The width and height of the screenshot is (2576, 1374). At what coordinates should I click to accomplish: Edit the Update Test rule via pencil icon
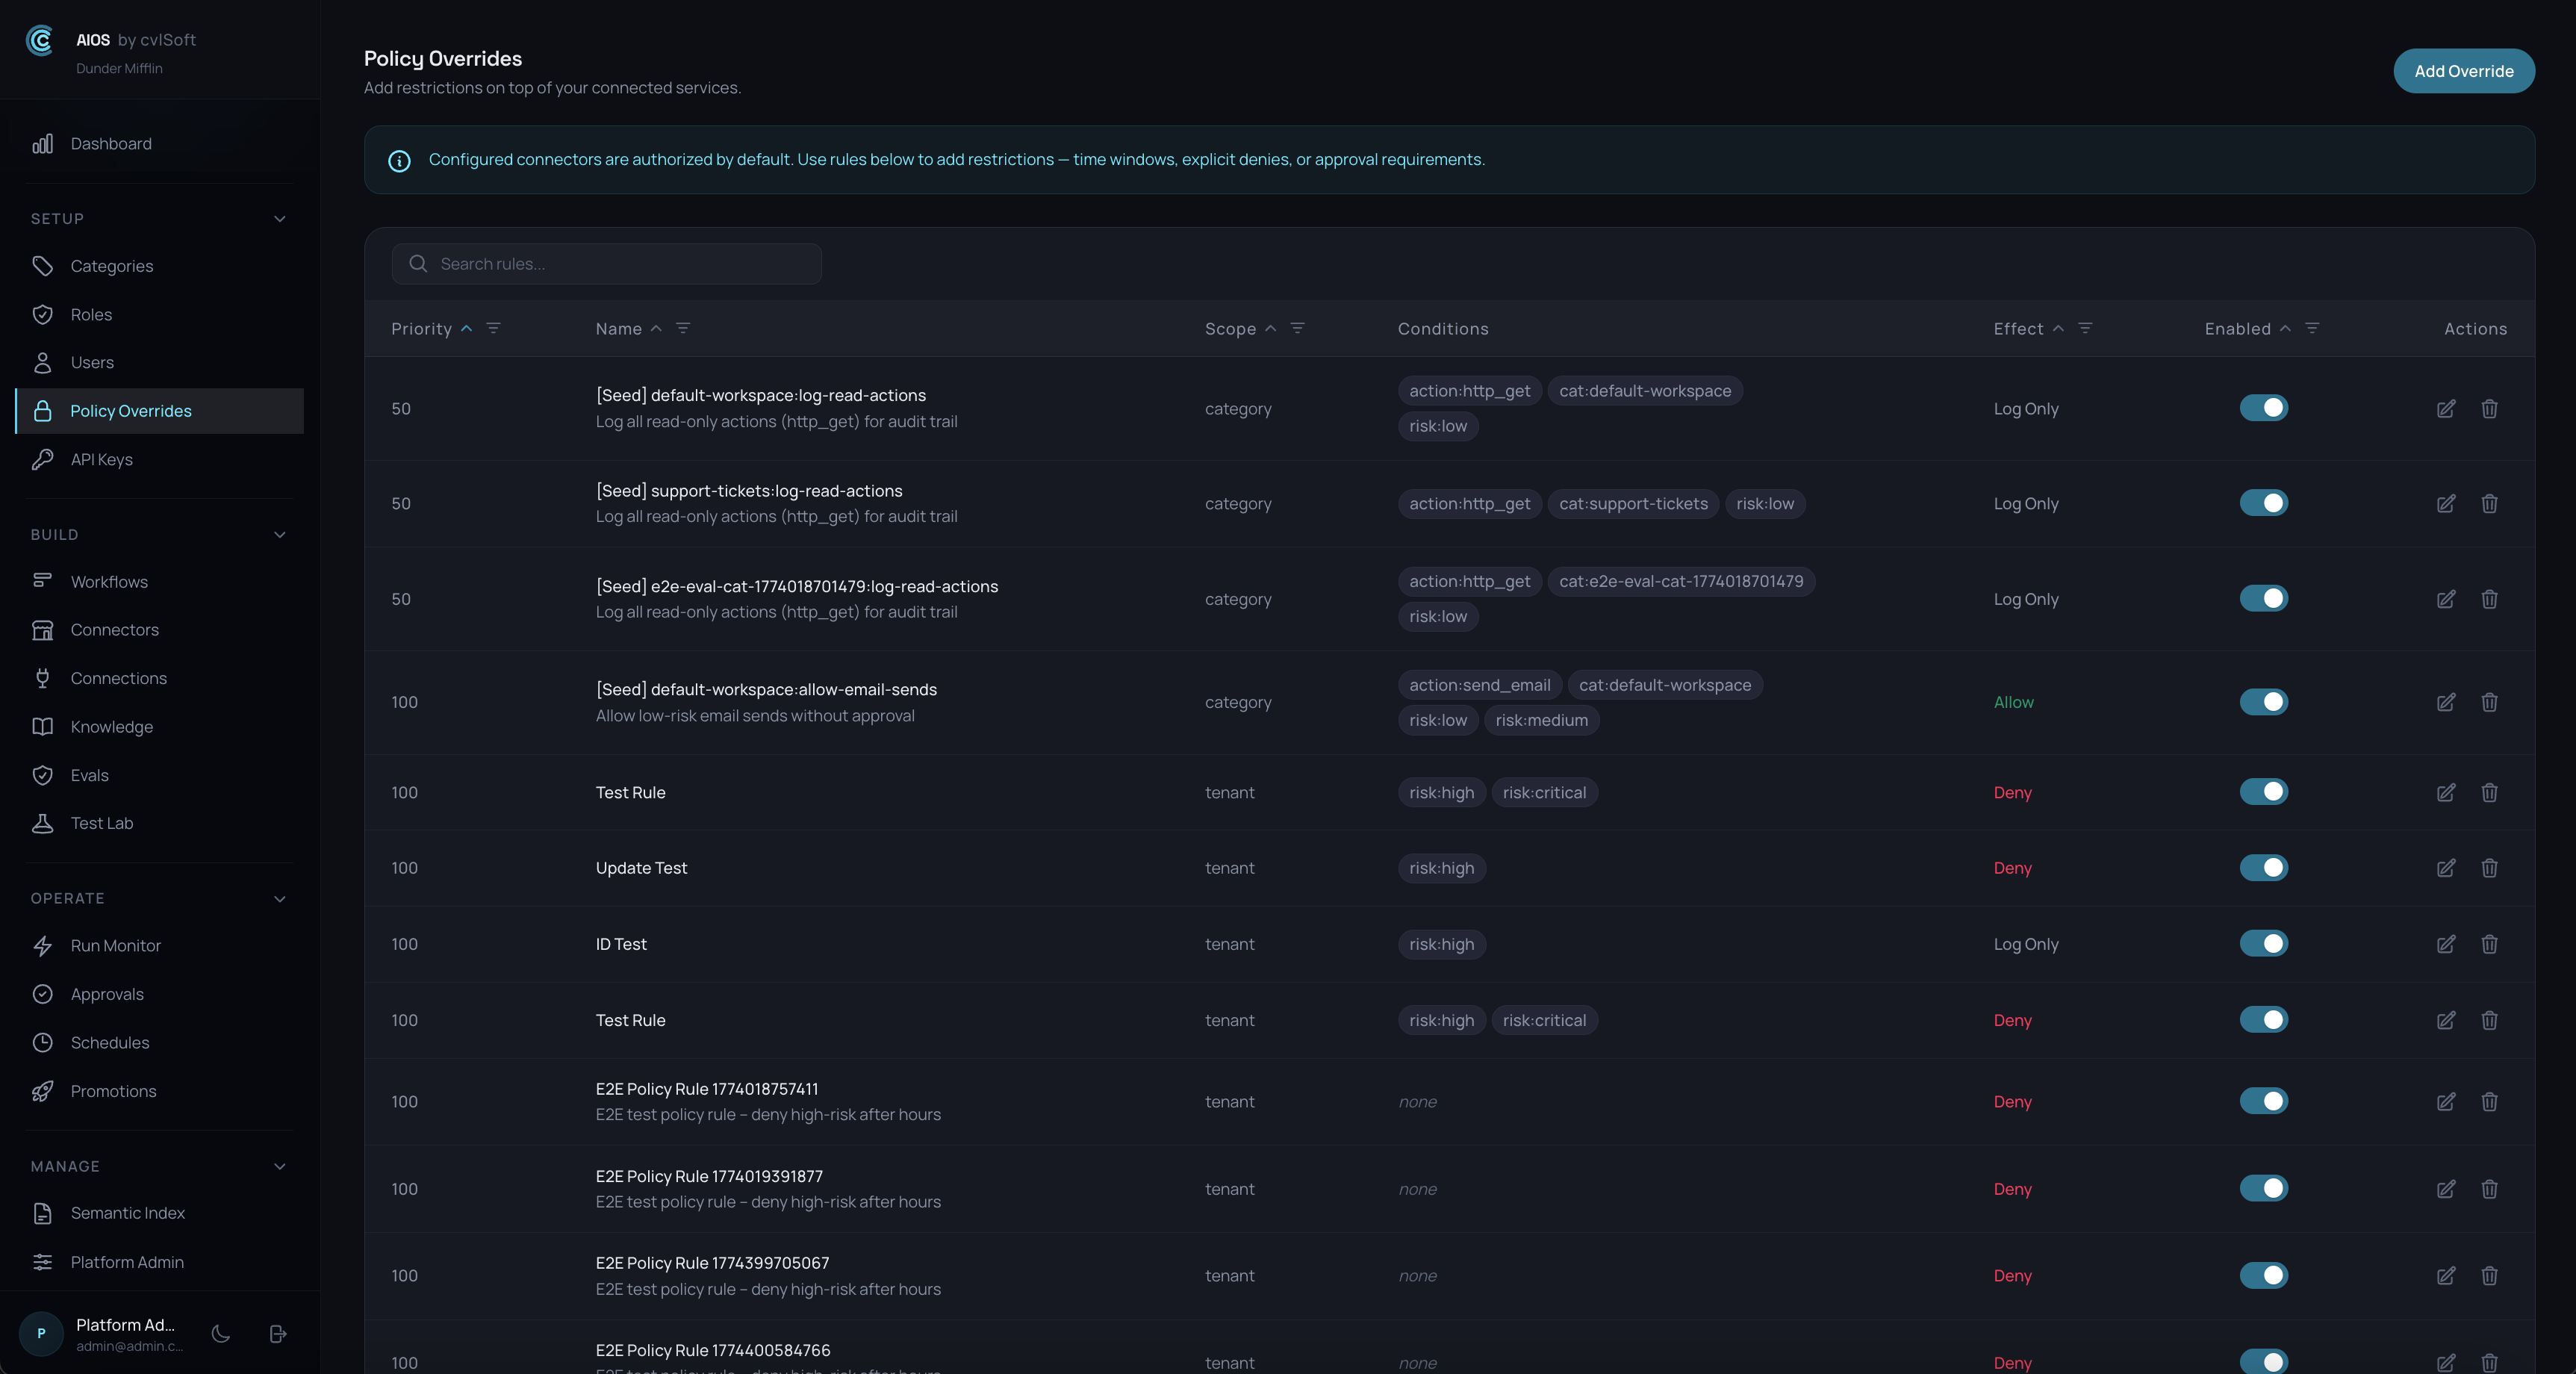(2447, 868)
